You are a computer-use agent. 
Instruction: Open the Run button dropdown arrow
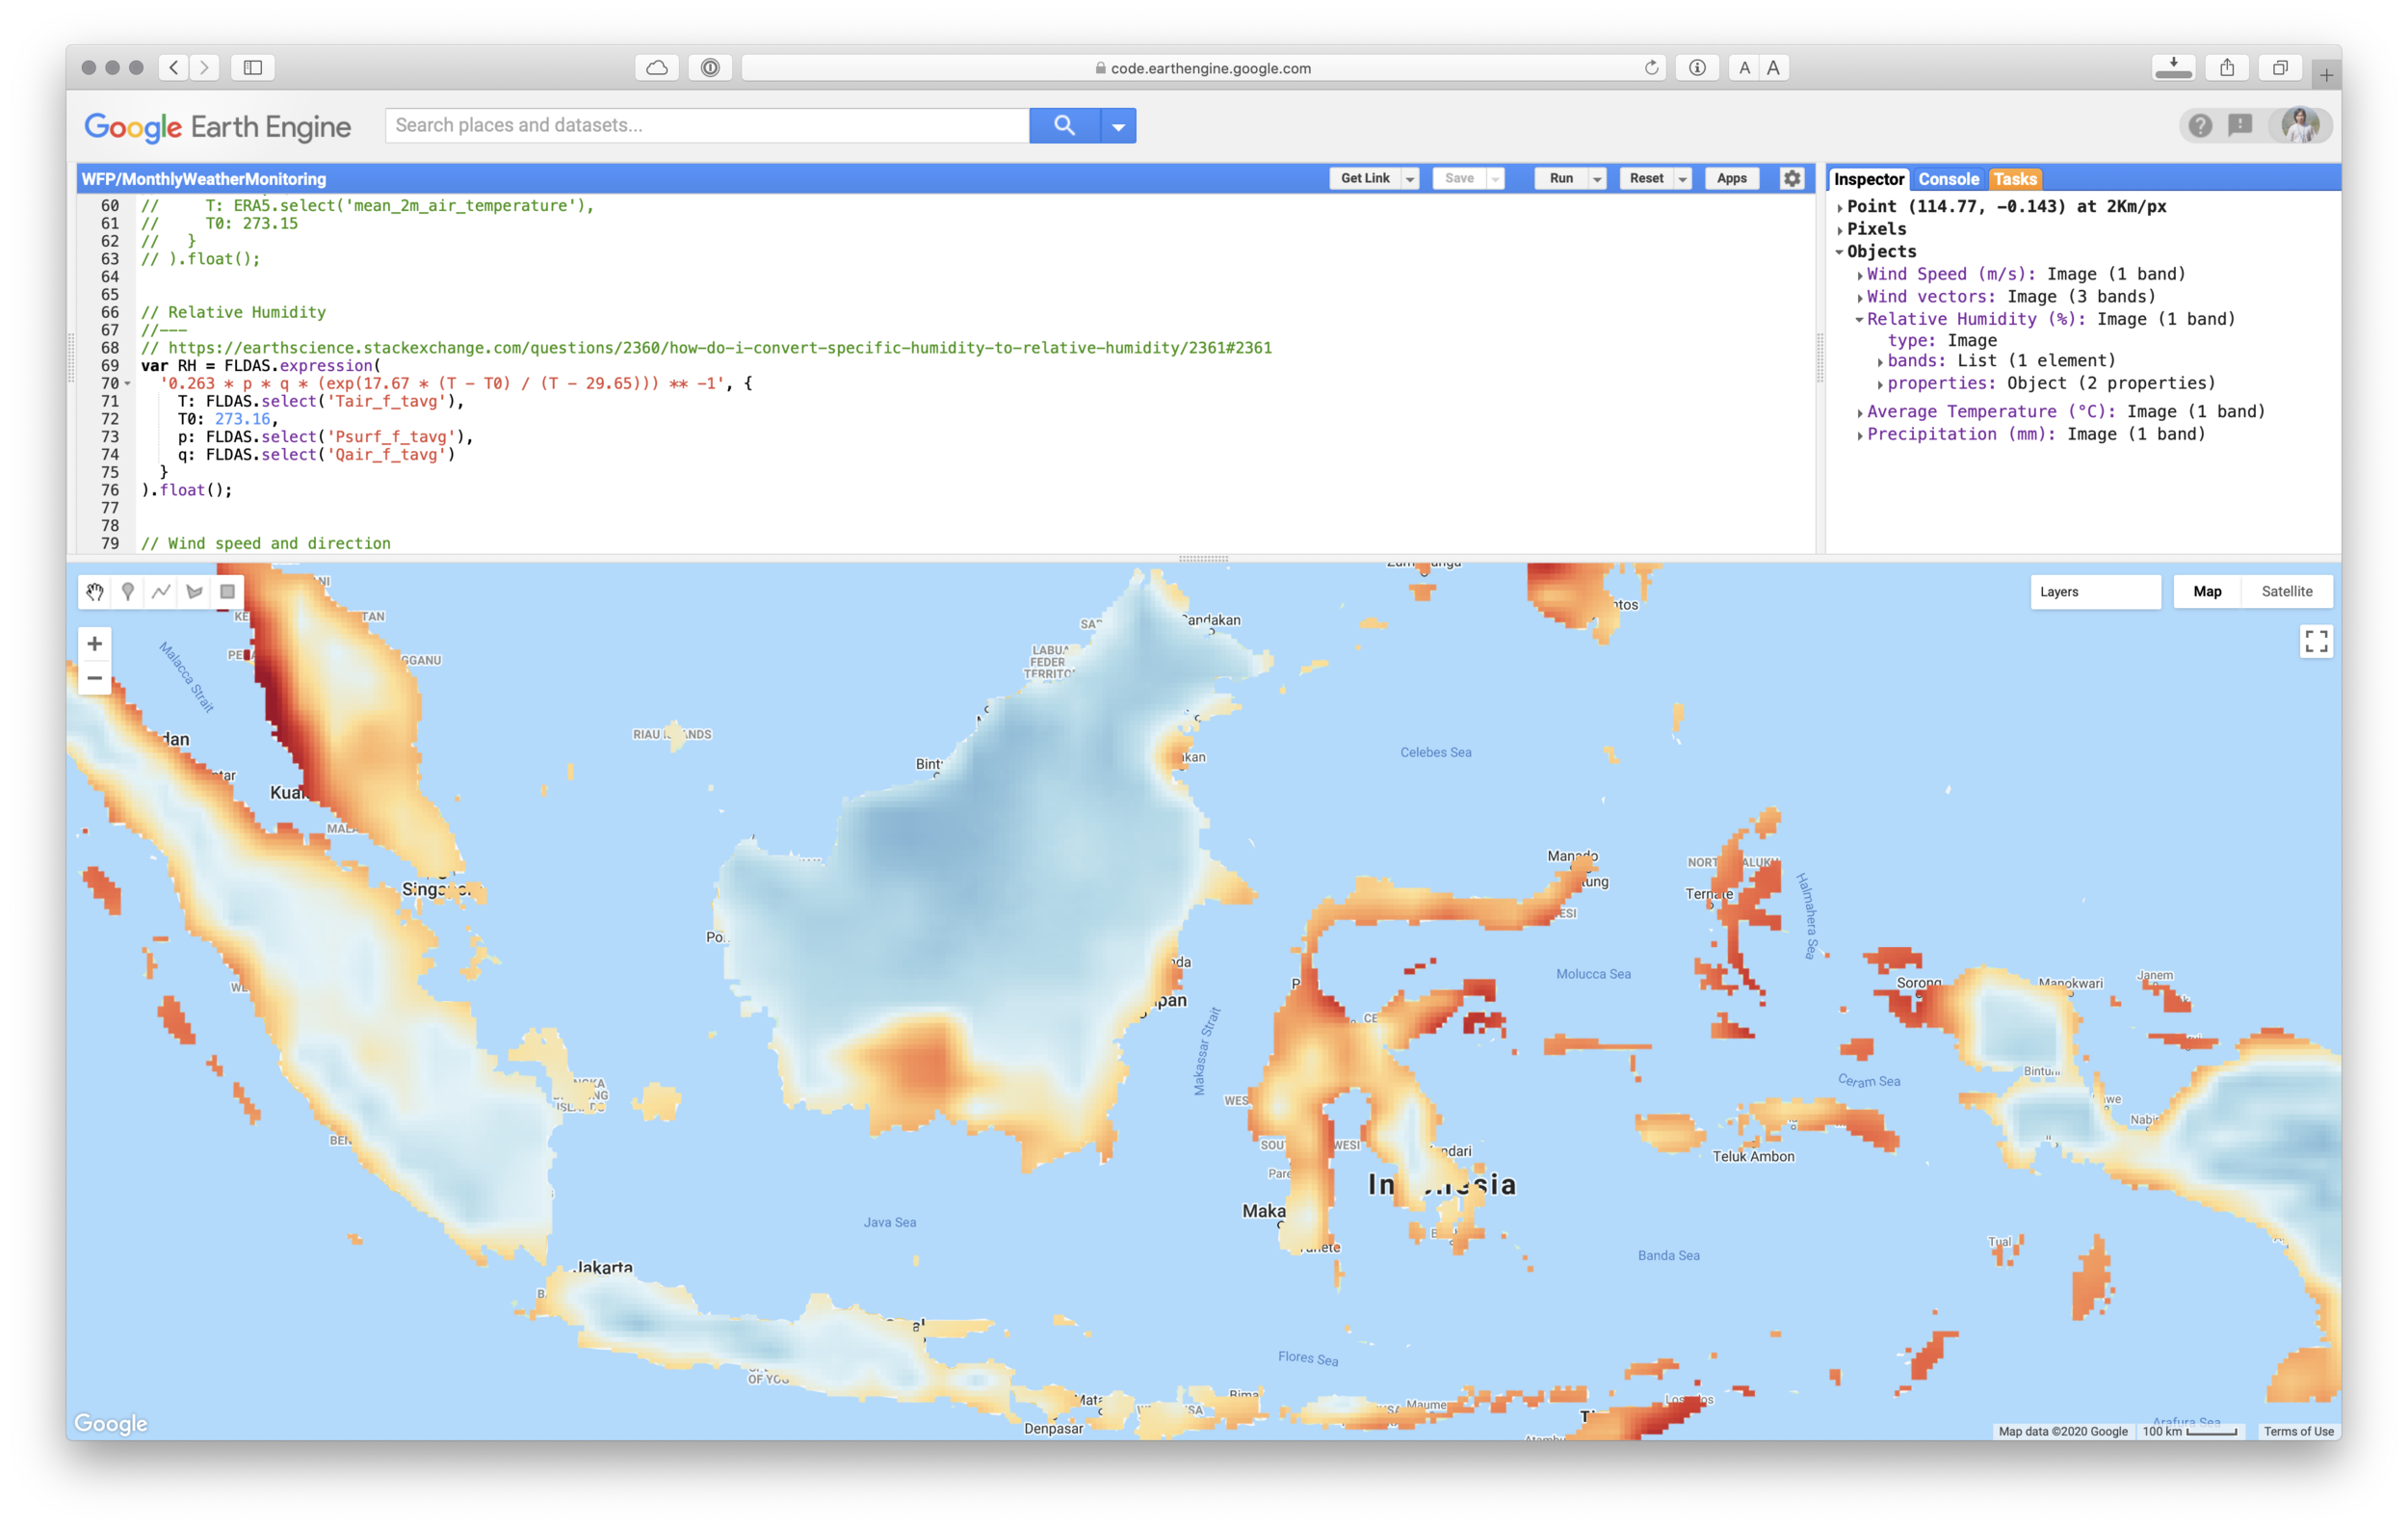point(1597,179)
